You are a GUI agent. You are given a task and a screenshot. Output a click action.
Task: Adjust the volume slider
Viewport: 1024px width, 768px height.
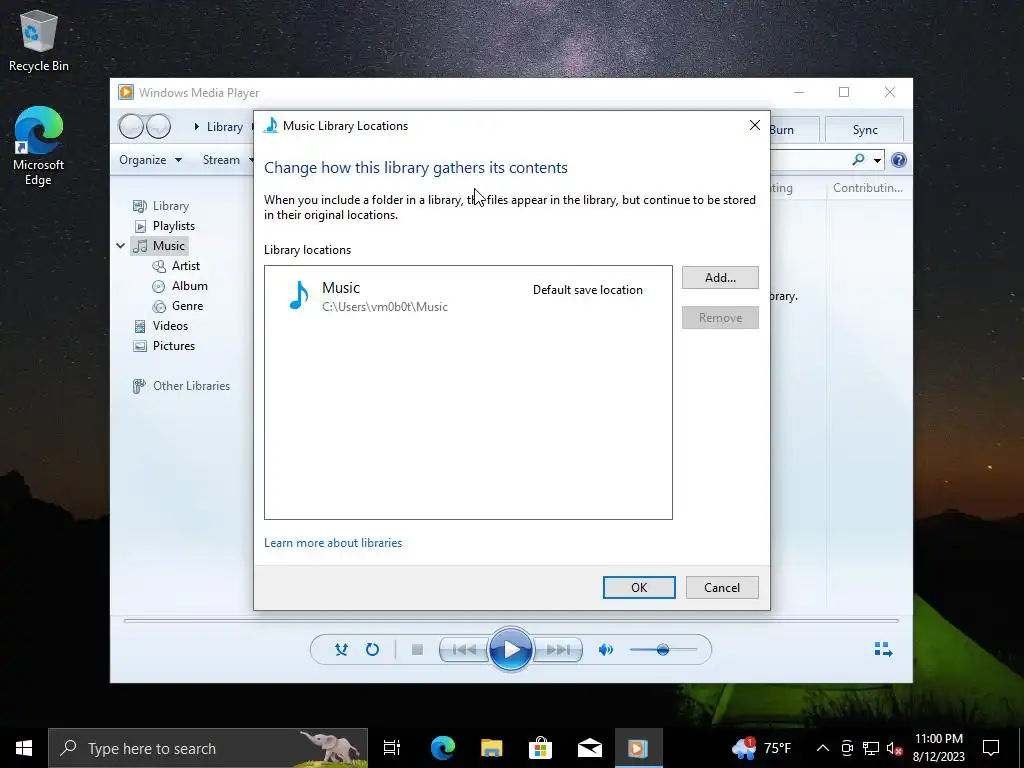(x=663, y=650)
